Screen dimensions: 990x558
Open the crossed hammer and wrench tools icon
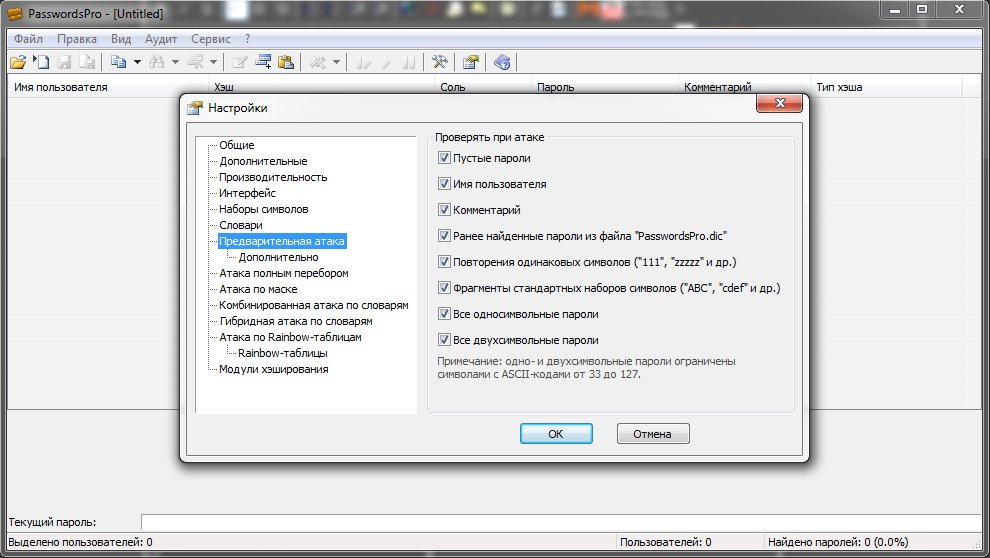(439, 62)
